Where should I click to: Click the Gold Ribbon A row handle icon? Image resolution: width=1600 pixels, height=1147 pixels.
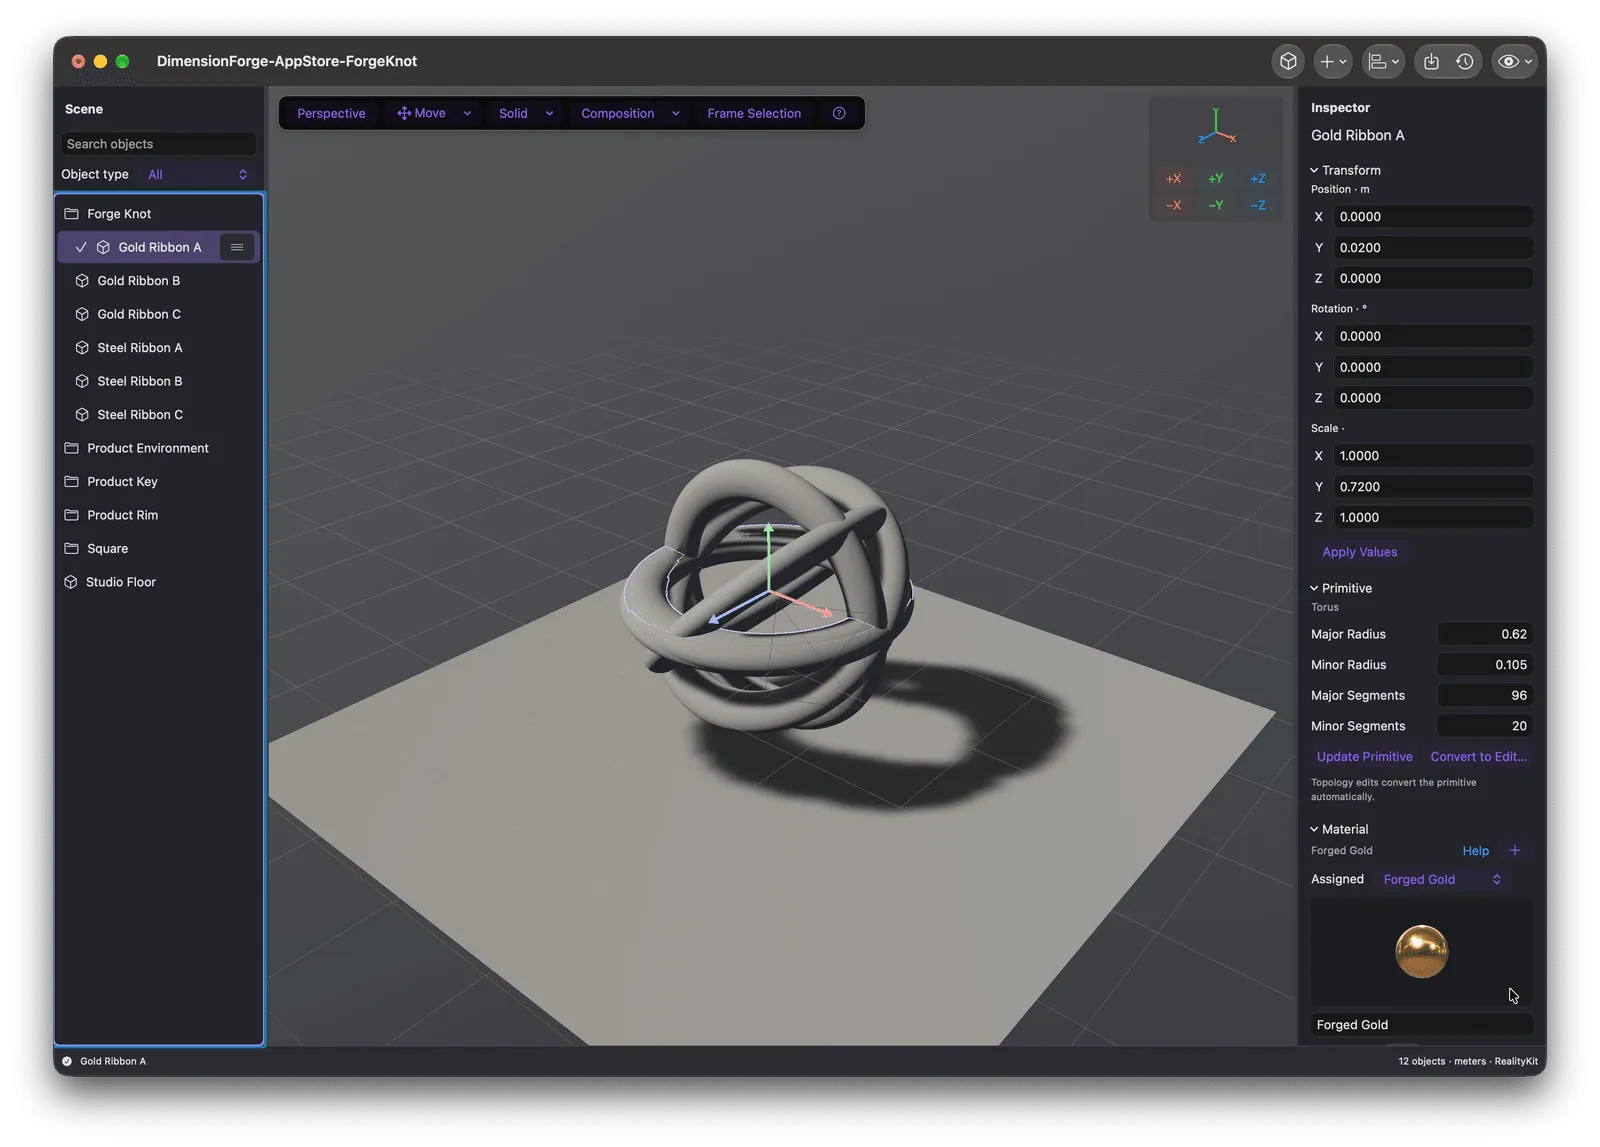coord(237,247)
